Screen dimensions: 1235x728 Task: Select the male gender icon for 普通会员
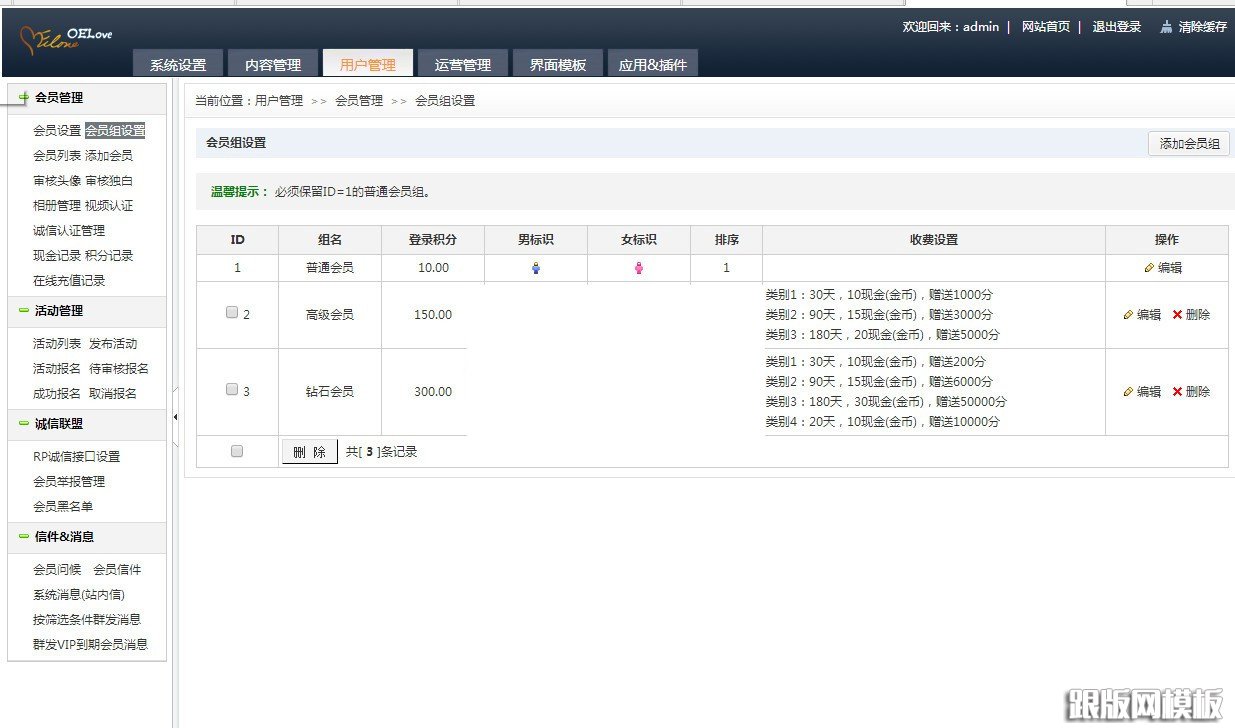click(x=536, y=267)
